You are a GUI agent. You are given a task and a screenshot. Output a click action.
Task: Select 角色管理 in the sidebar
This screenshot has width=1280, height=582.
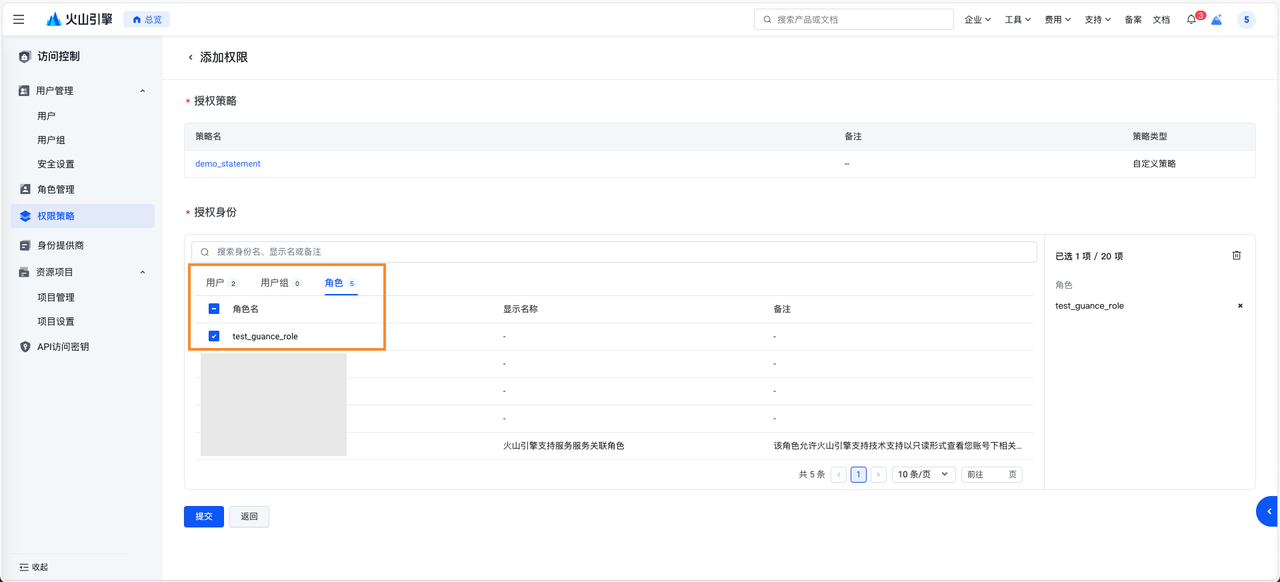tap(56, 190)
